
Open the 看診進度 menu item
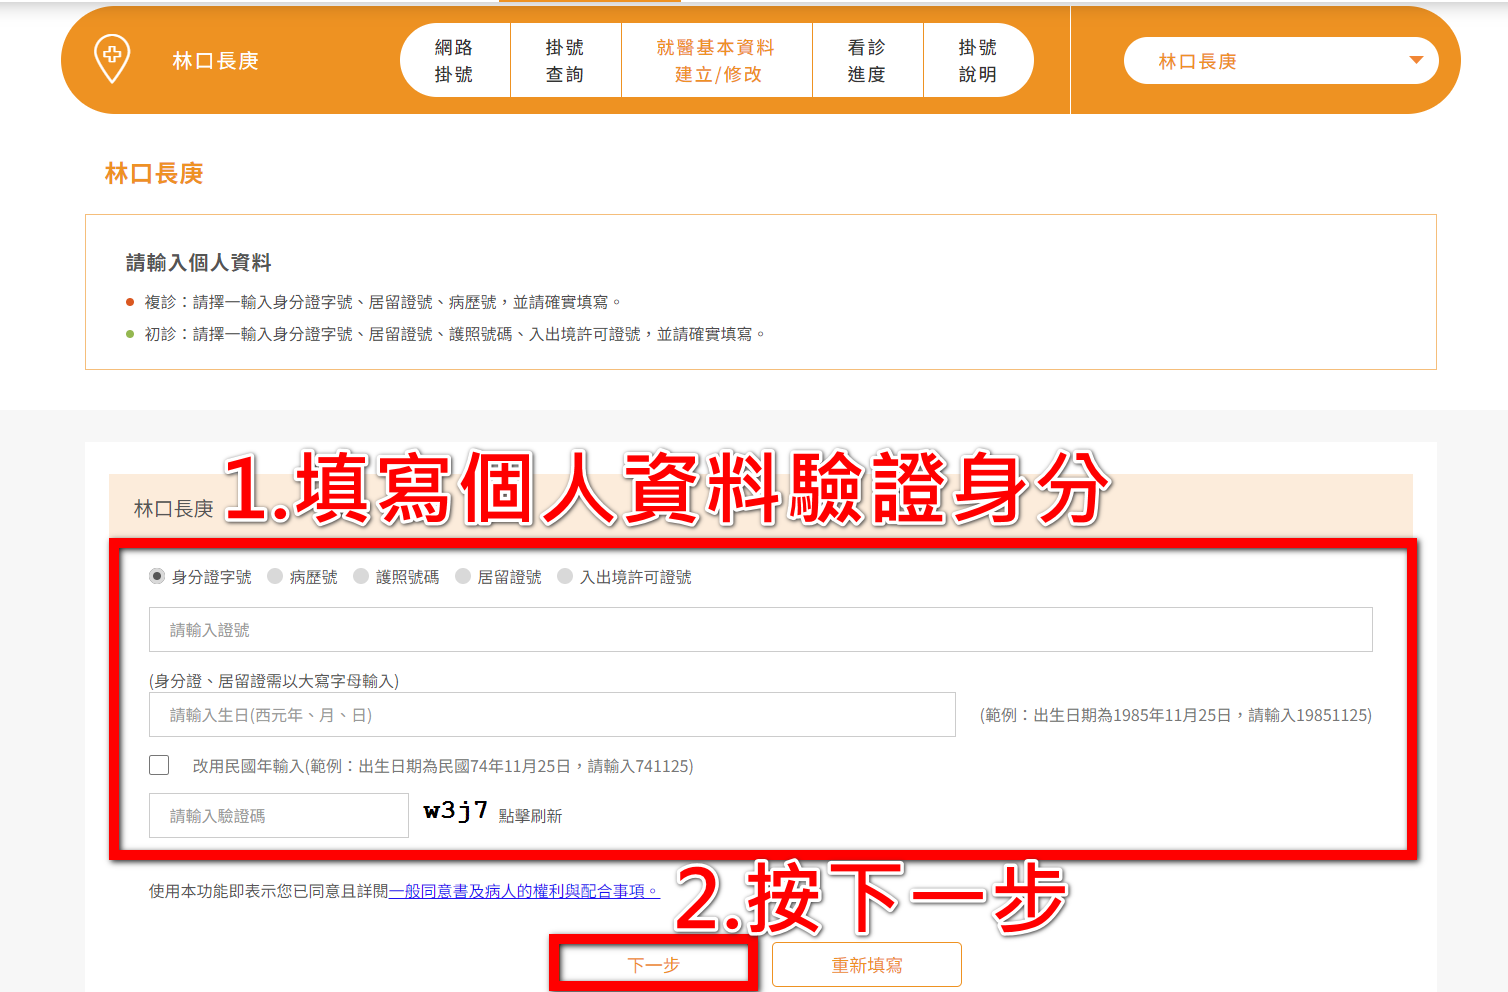pyautogui.click(x=867, y=61)
